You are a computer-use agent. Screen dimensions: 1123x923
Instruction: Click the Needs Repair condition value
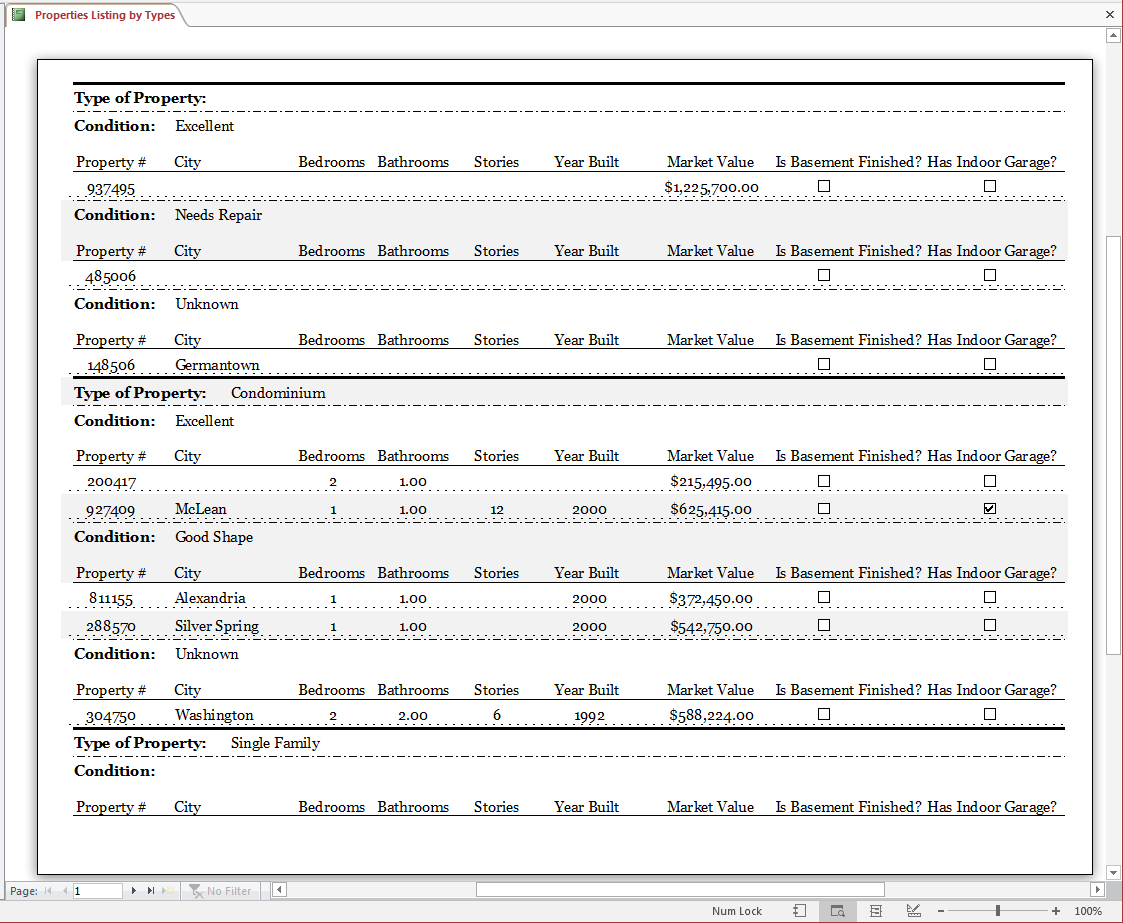coord(218,215)
